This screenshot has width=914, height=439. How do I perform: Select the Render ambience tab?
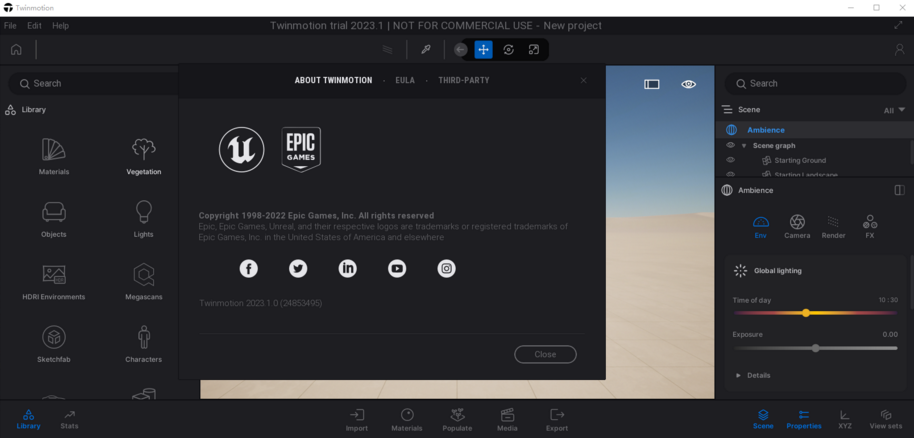[x=834, y=227]
